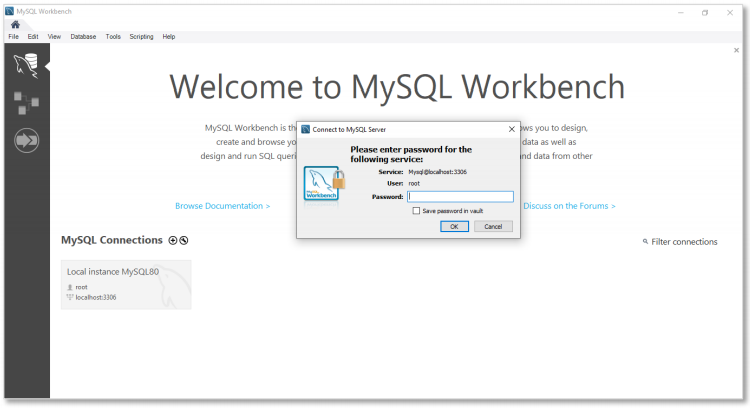Close the Connect to MySQL Server dialog
The height and width of the screenshot is (408, 750).
tap(511, 129)
